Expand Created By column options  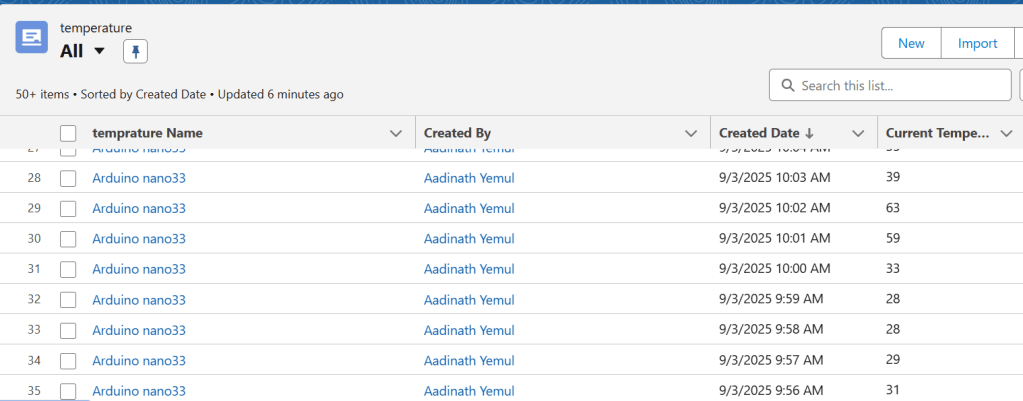coord(690,133)
